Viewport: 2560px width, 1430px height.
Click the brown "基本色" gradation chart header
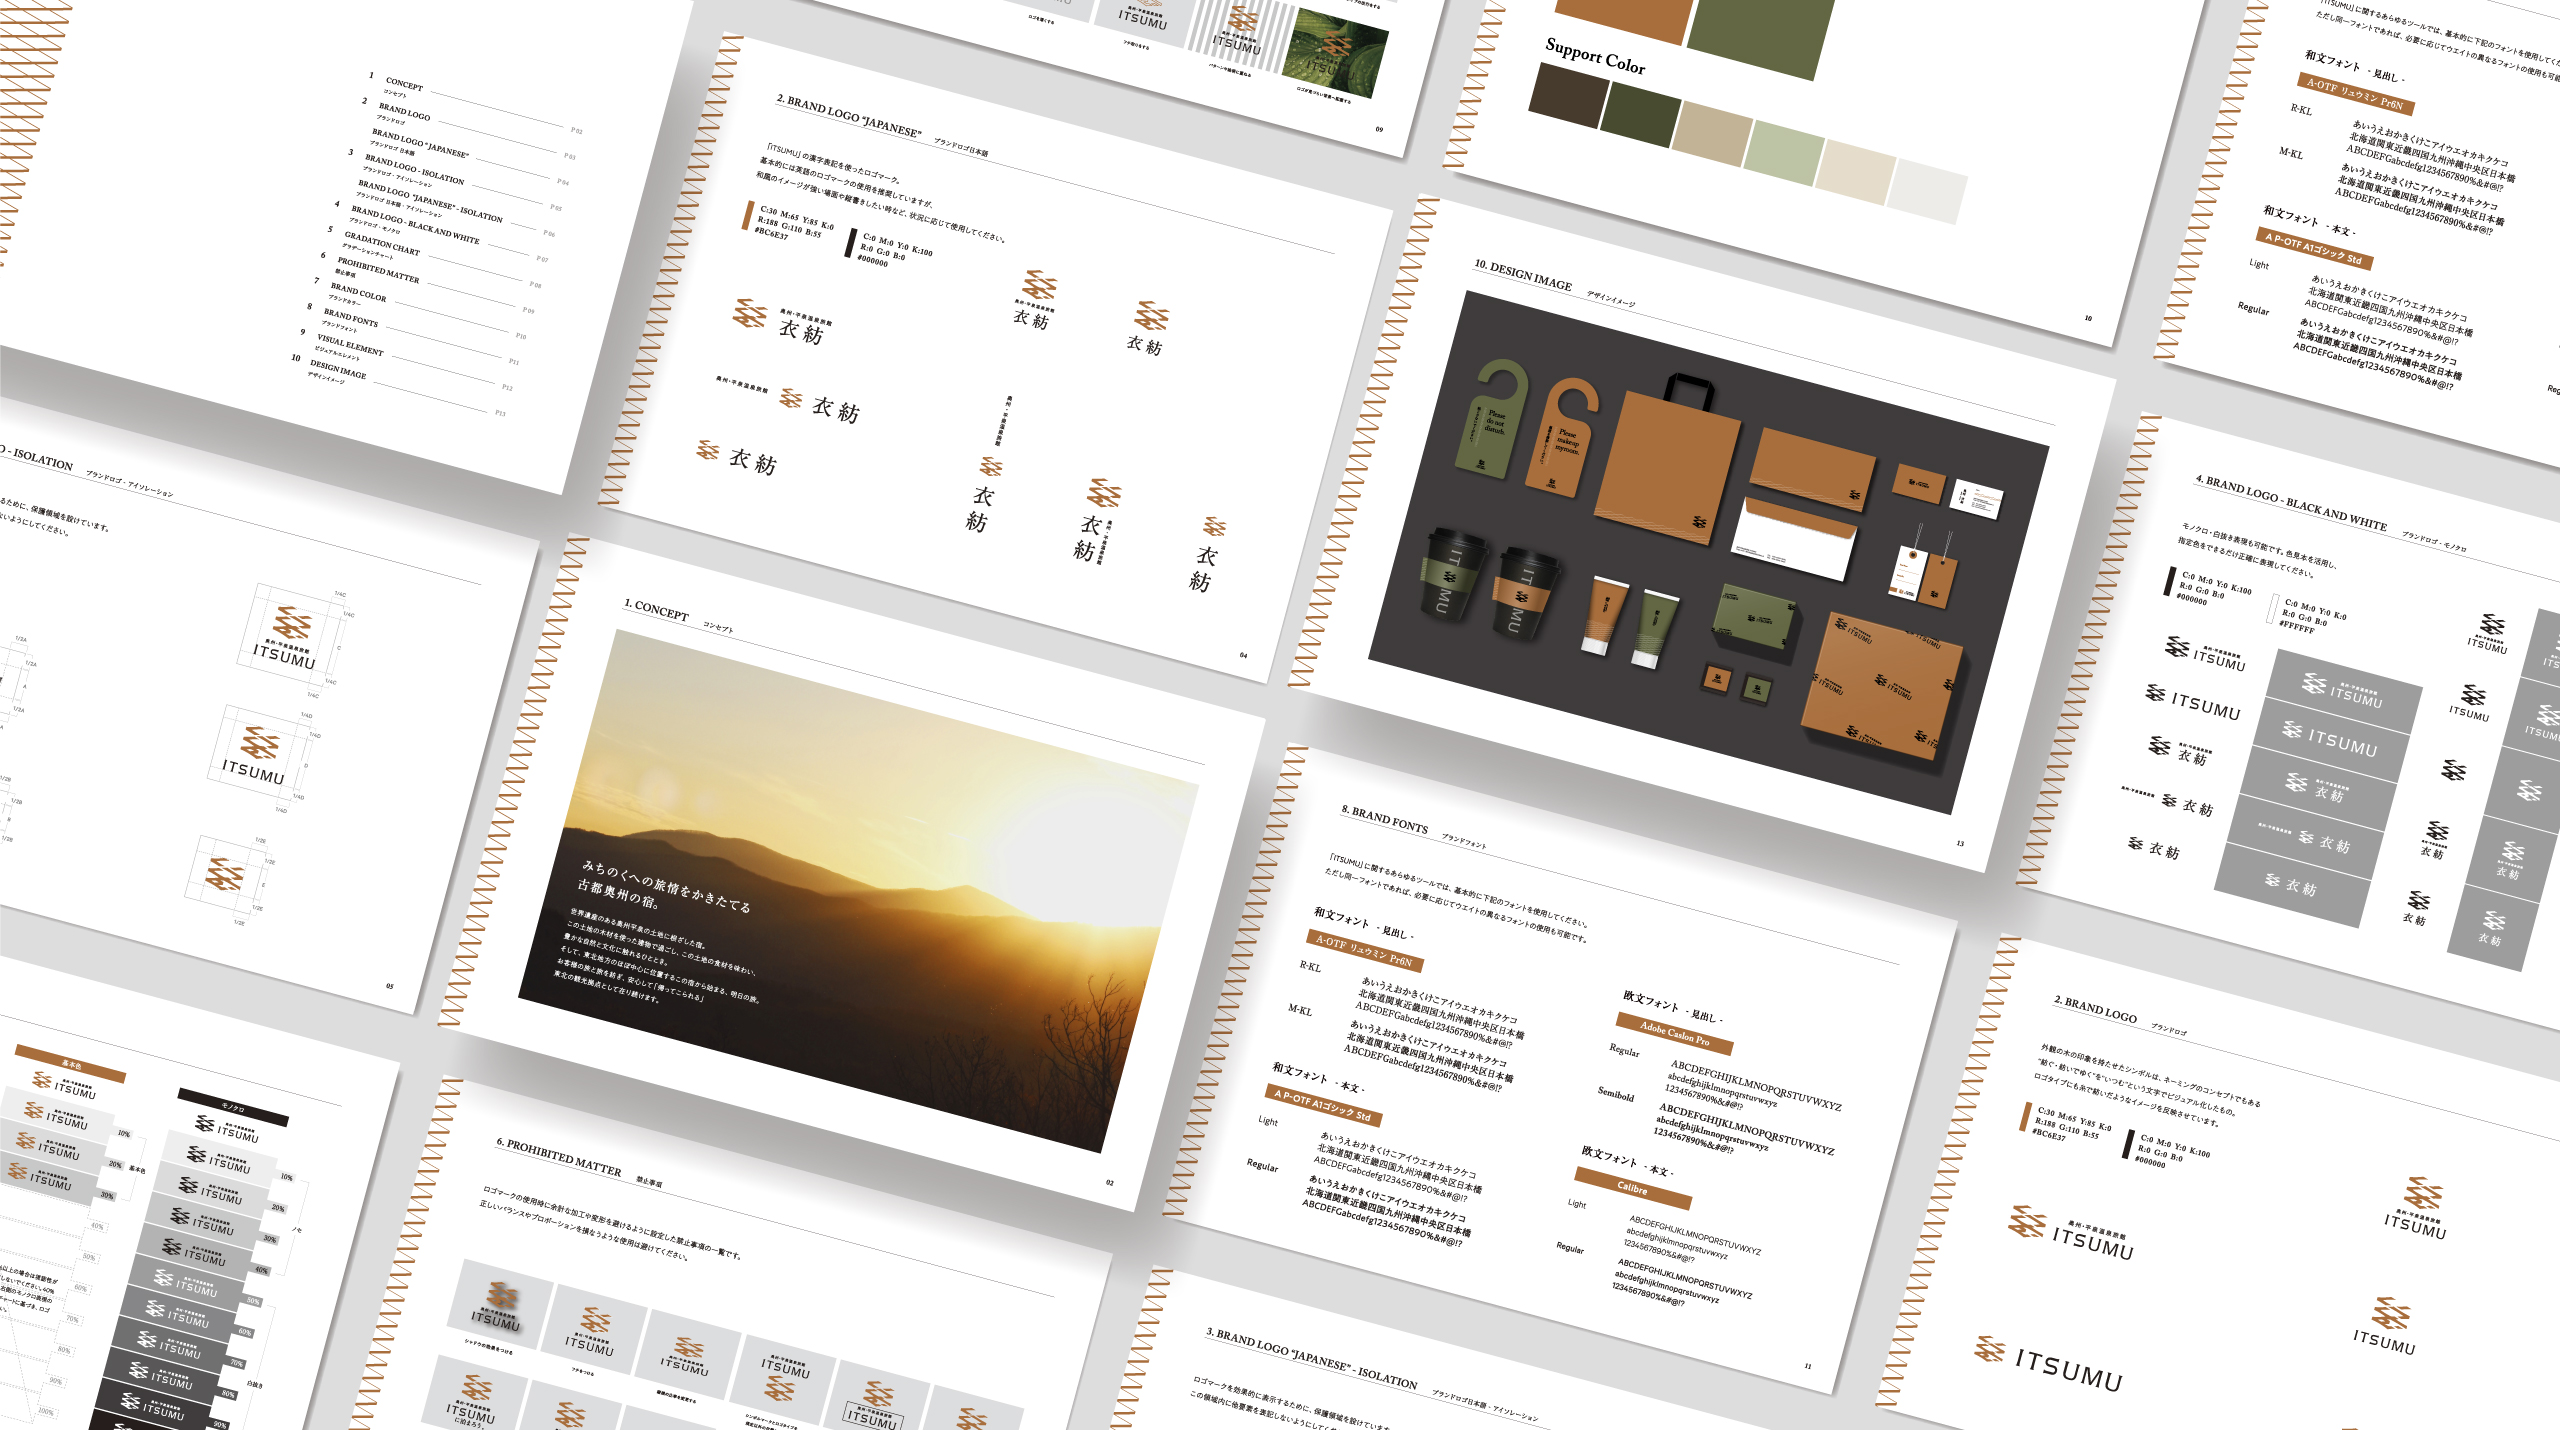click(71, 1064)
